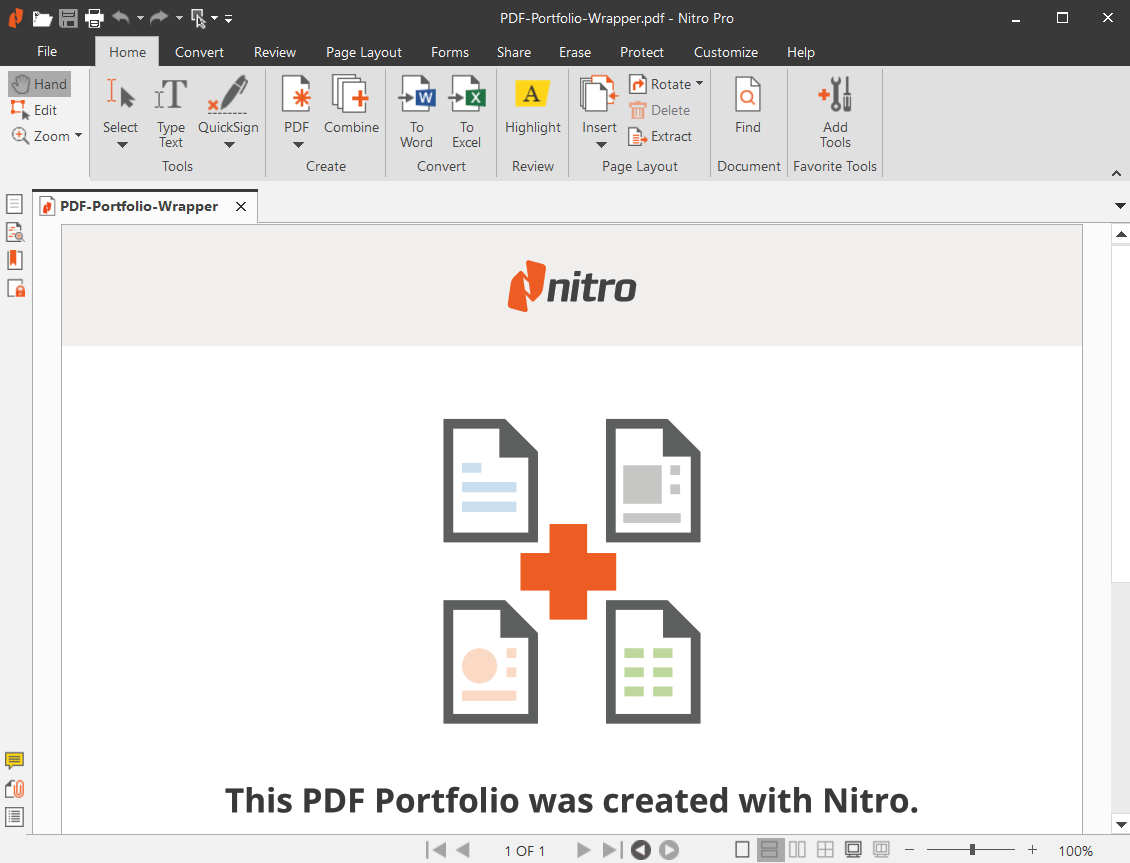Convert the document To Excel
This screenshot has height=863, width=1130.
click(466, 112)
